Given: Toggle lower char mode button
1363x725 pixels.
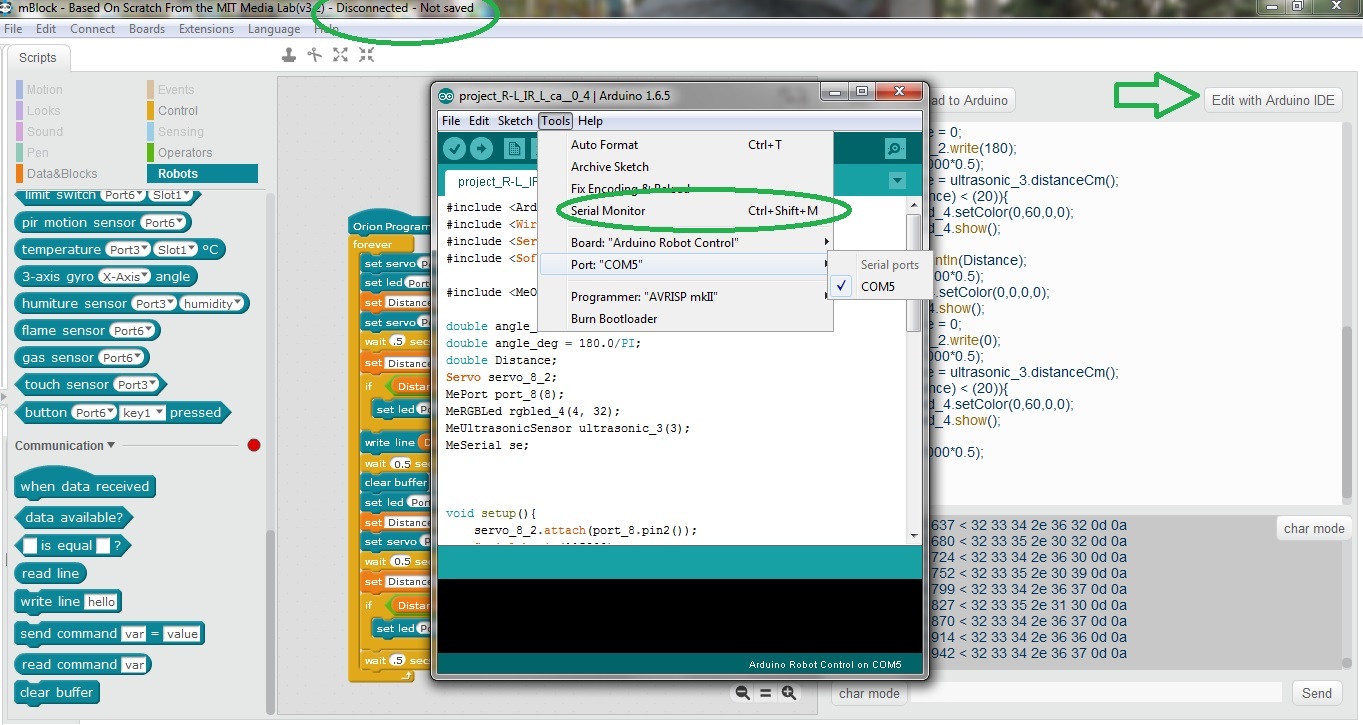Looking at the screenshot, I should pos(869,693).
